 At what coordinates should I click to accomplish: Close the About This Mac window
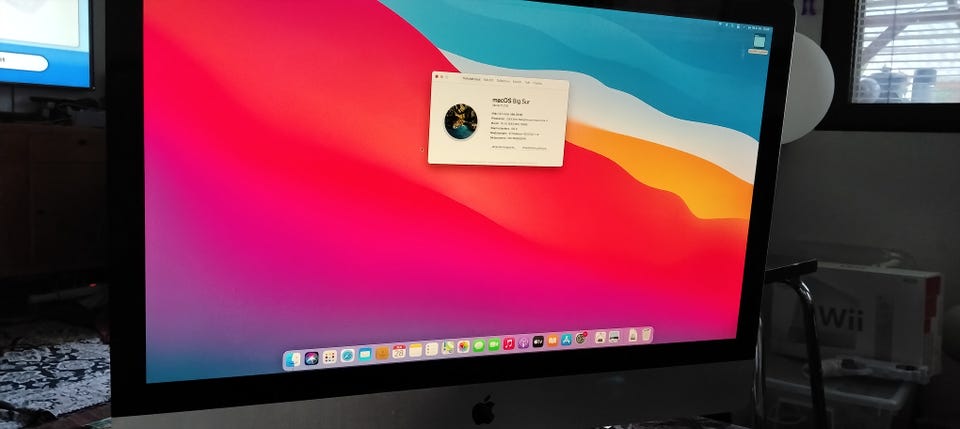coord(437,76)
